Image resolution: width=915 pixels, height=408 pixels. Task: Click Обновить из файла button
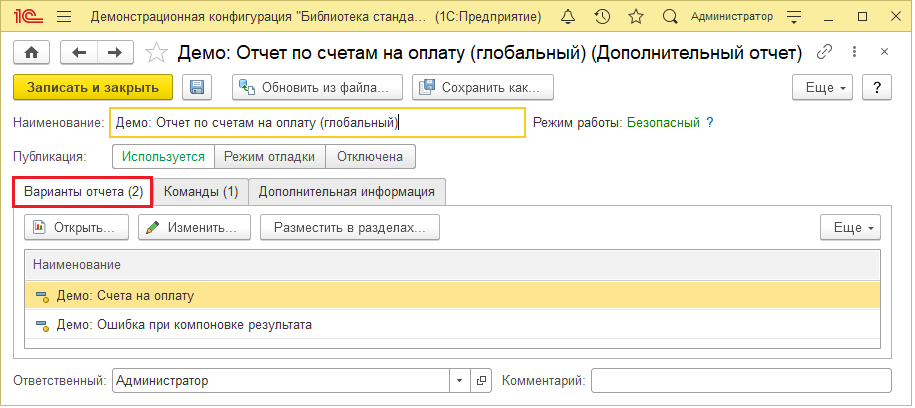(x=317, y=88)
